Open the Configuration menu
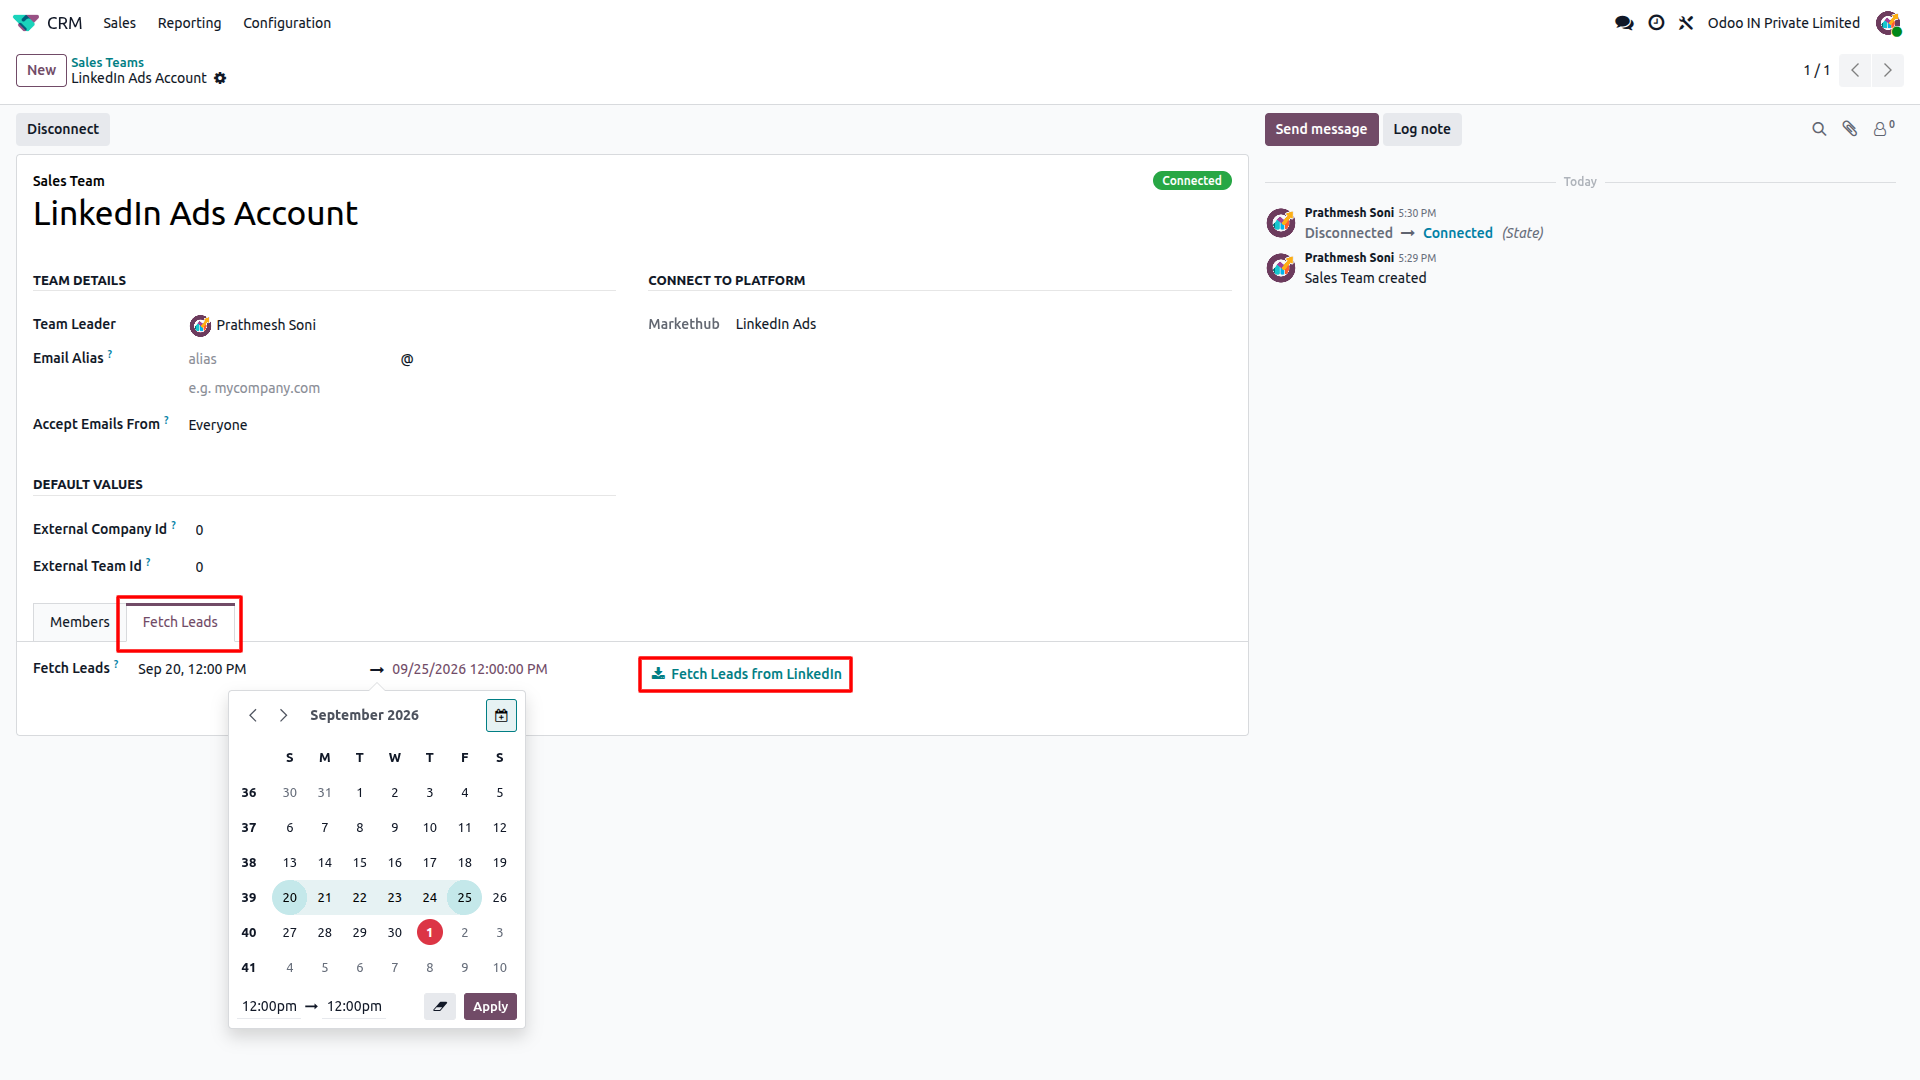1920x1080 pixels. (287, 22)
